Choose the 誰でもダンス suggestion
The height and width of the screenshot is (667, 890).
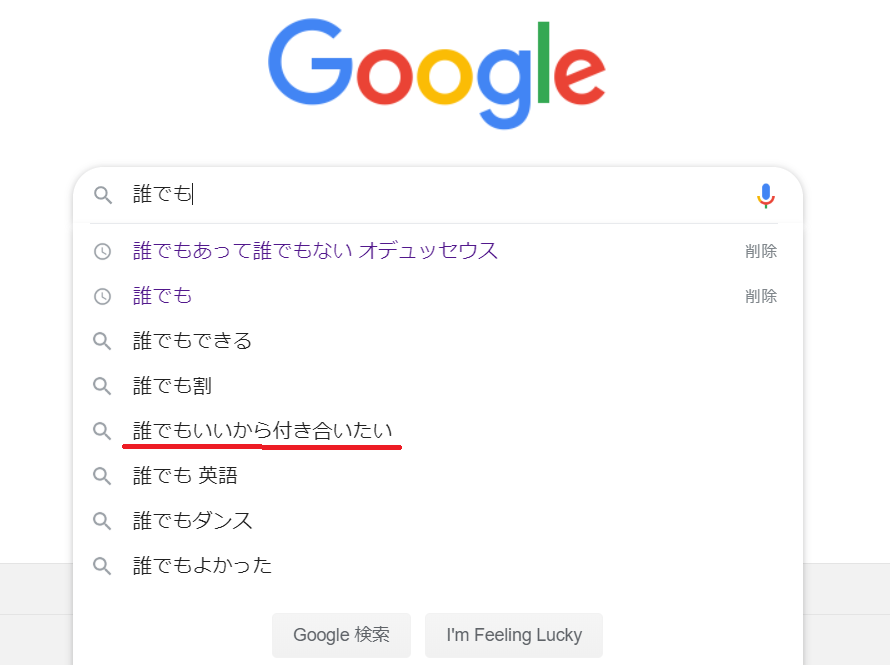point(192,521)
